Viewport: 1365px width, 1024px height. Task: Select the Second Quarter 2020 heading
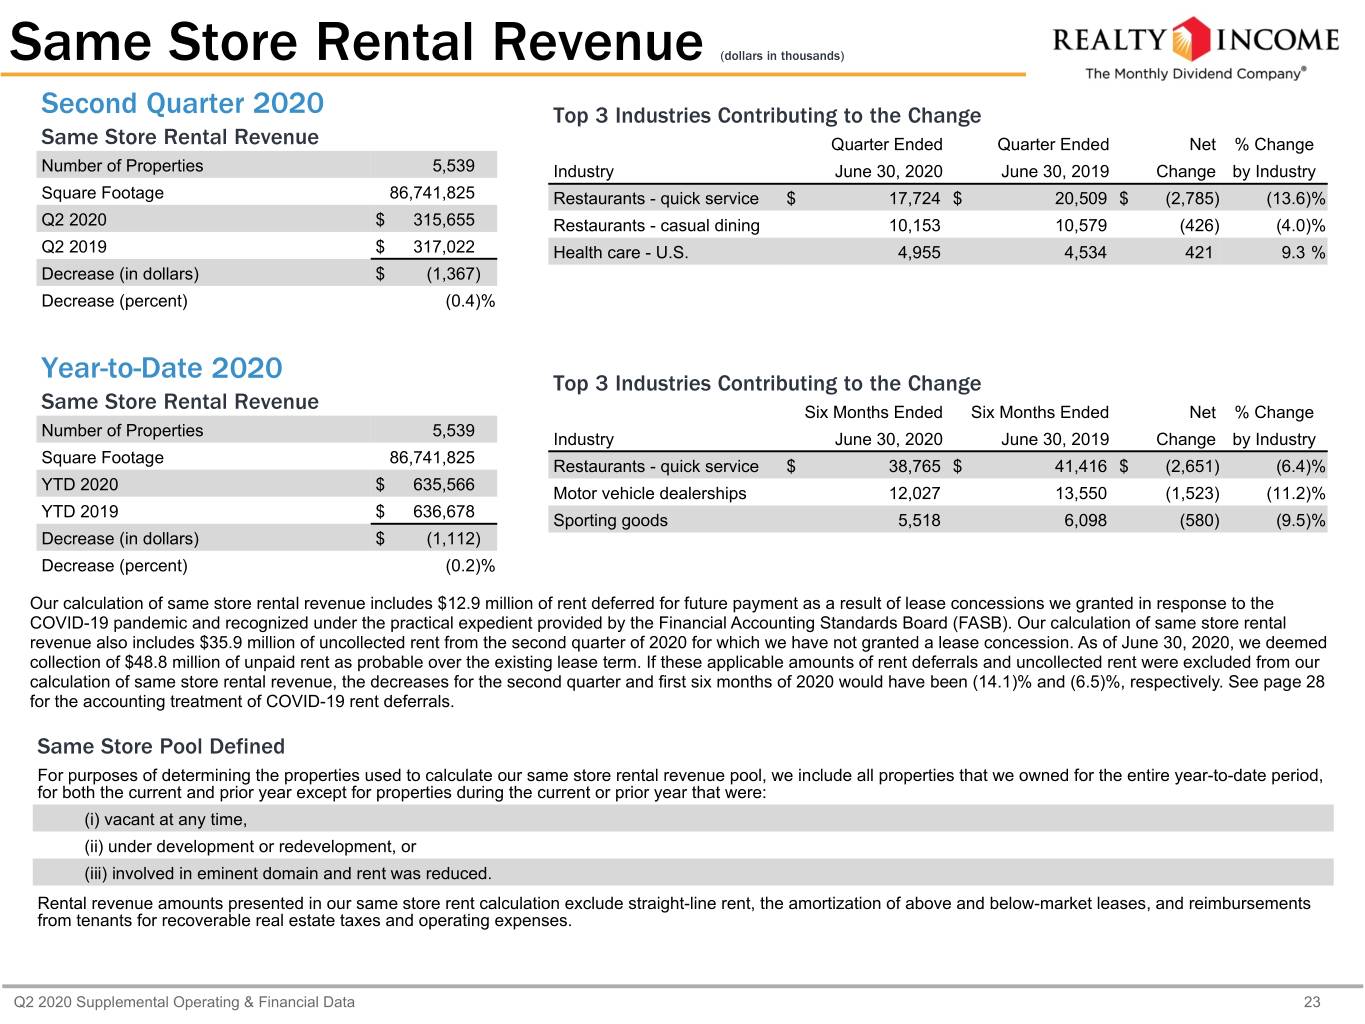182,103
